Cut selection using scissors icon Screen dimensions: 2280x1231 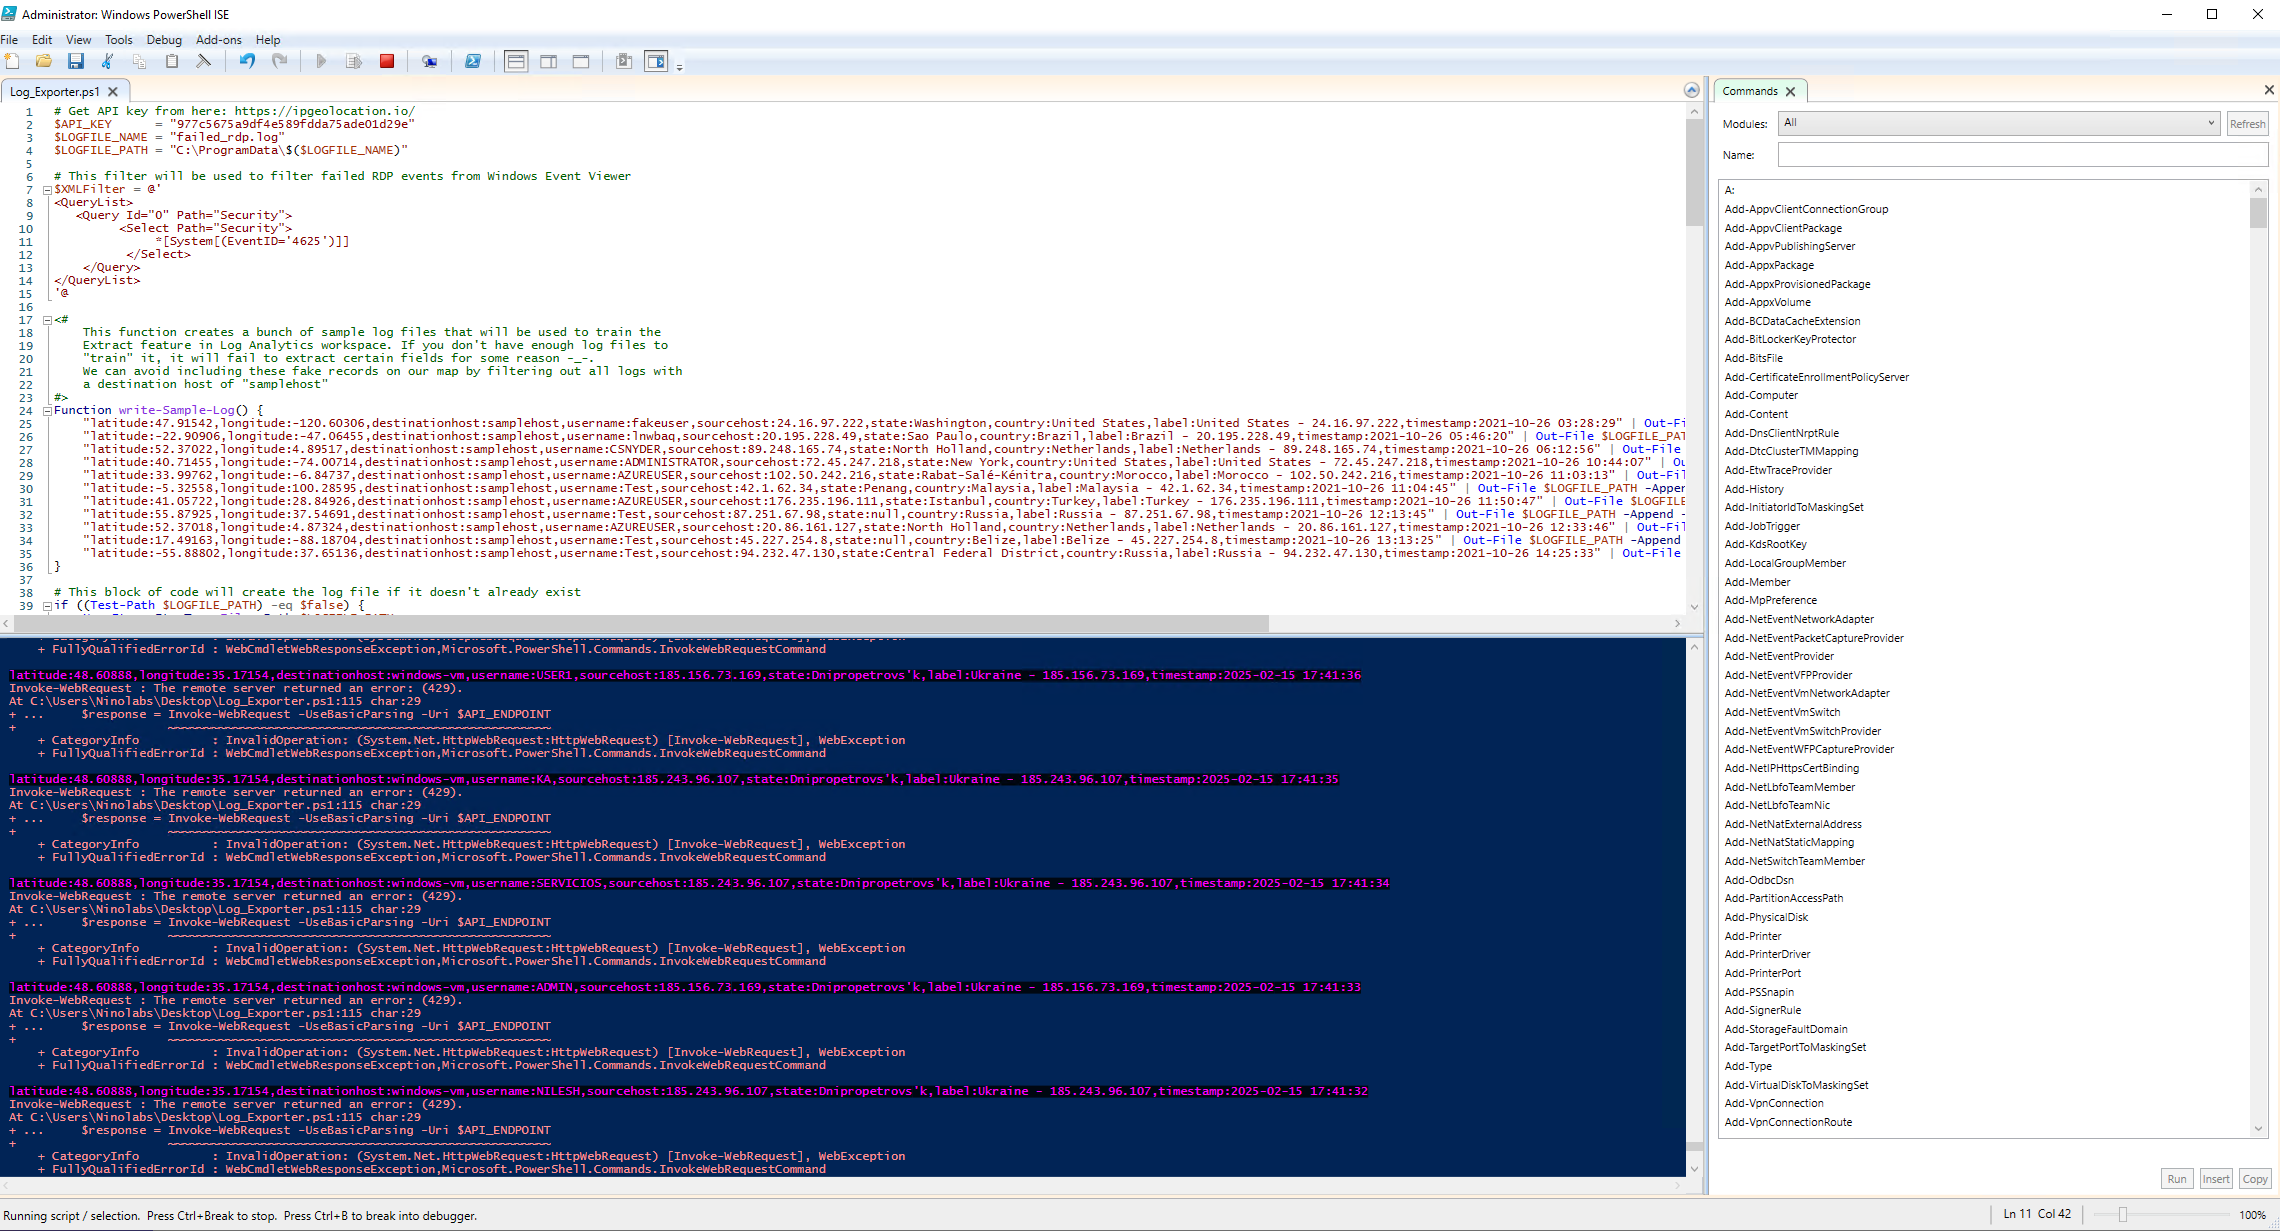pyautogui.click(x=107, y=61)
